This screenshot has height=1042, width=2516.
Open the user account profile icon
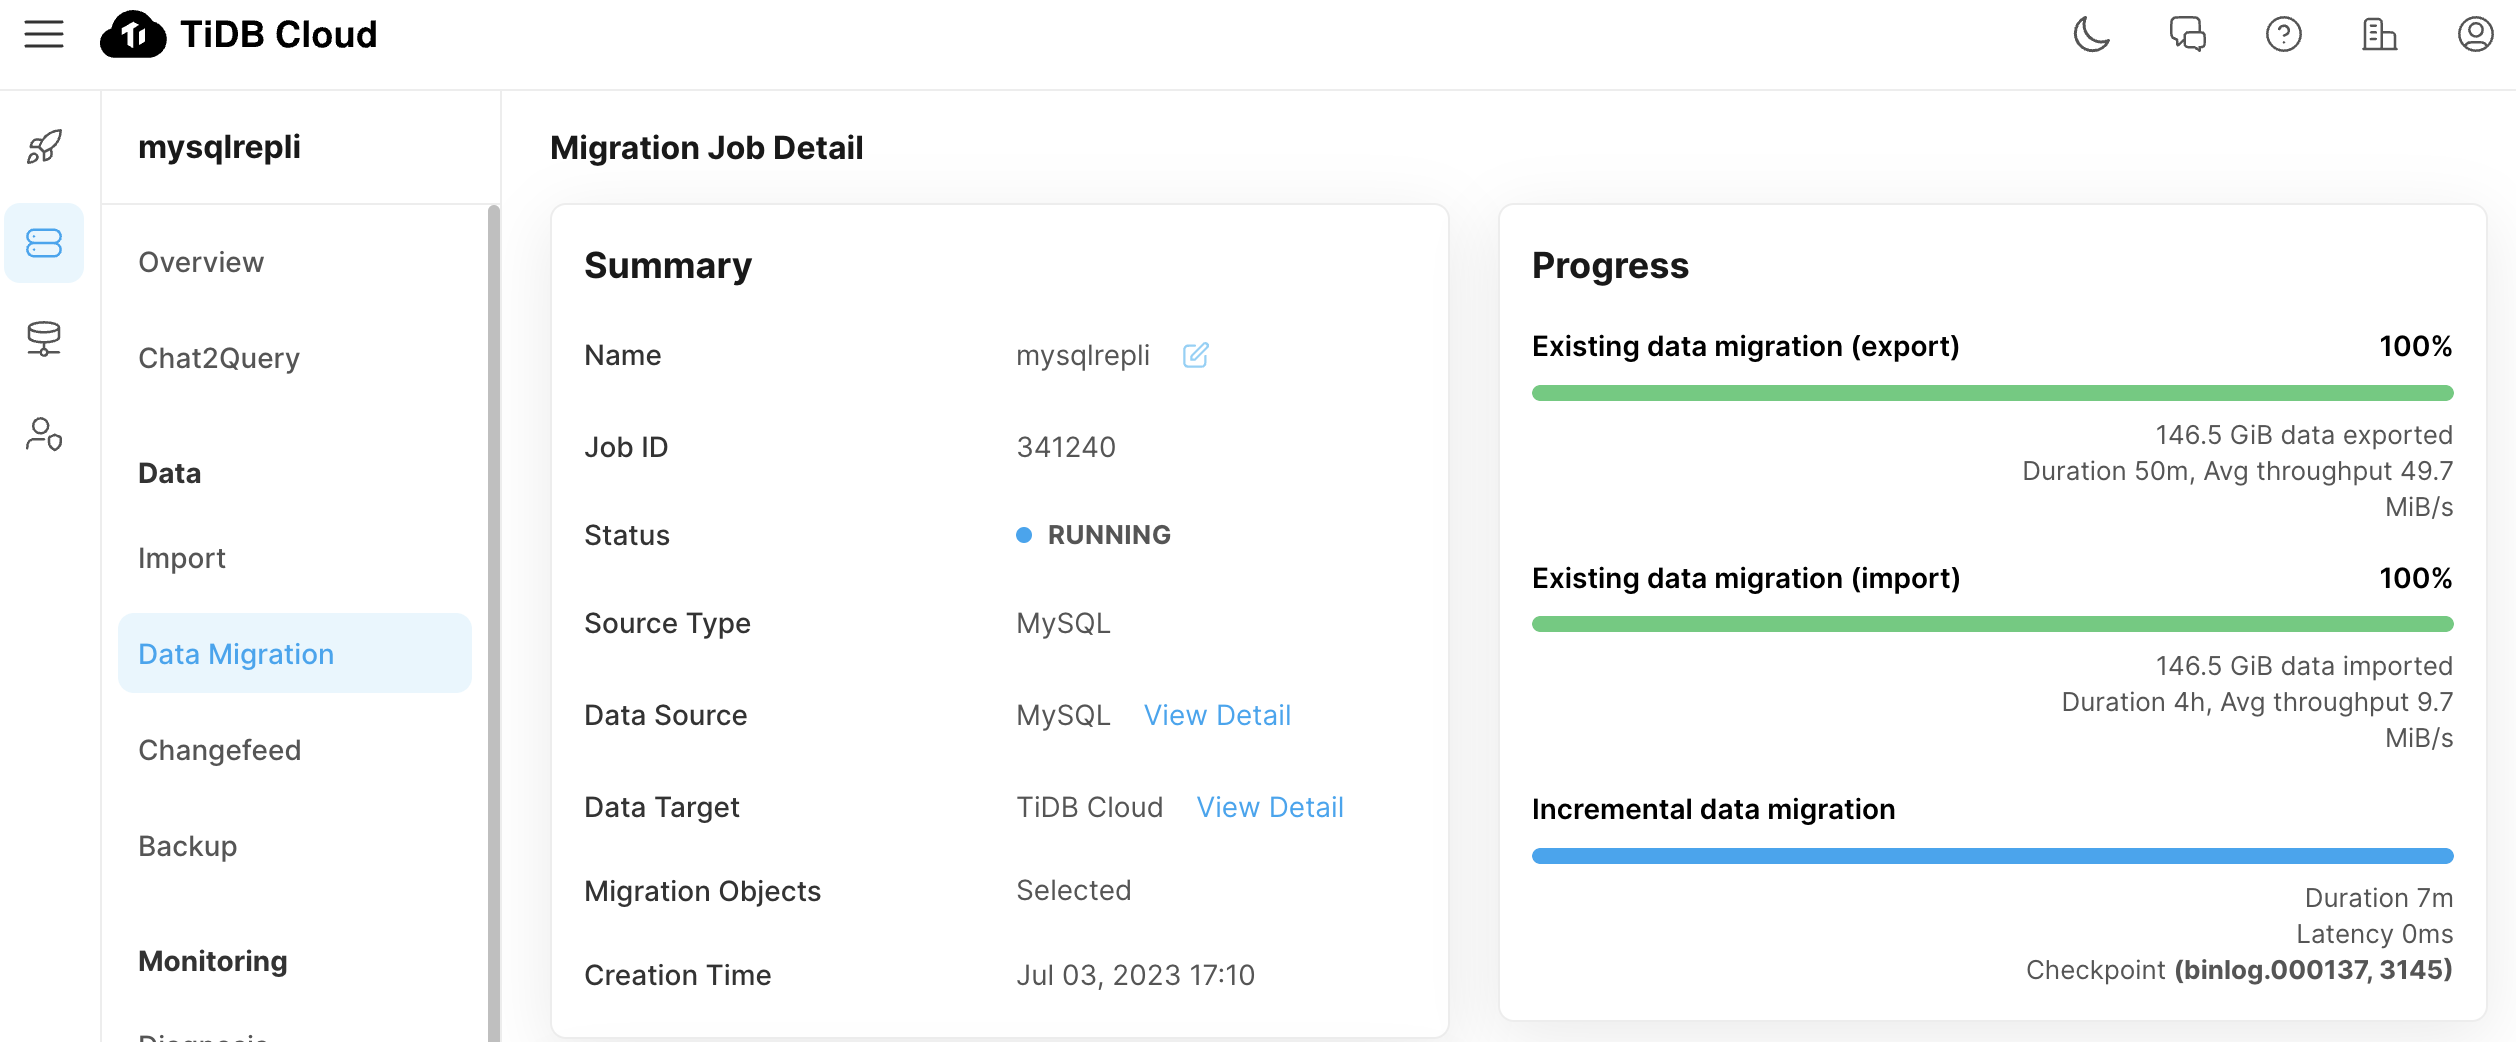[x=2475, y=34]
